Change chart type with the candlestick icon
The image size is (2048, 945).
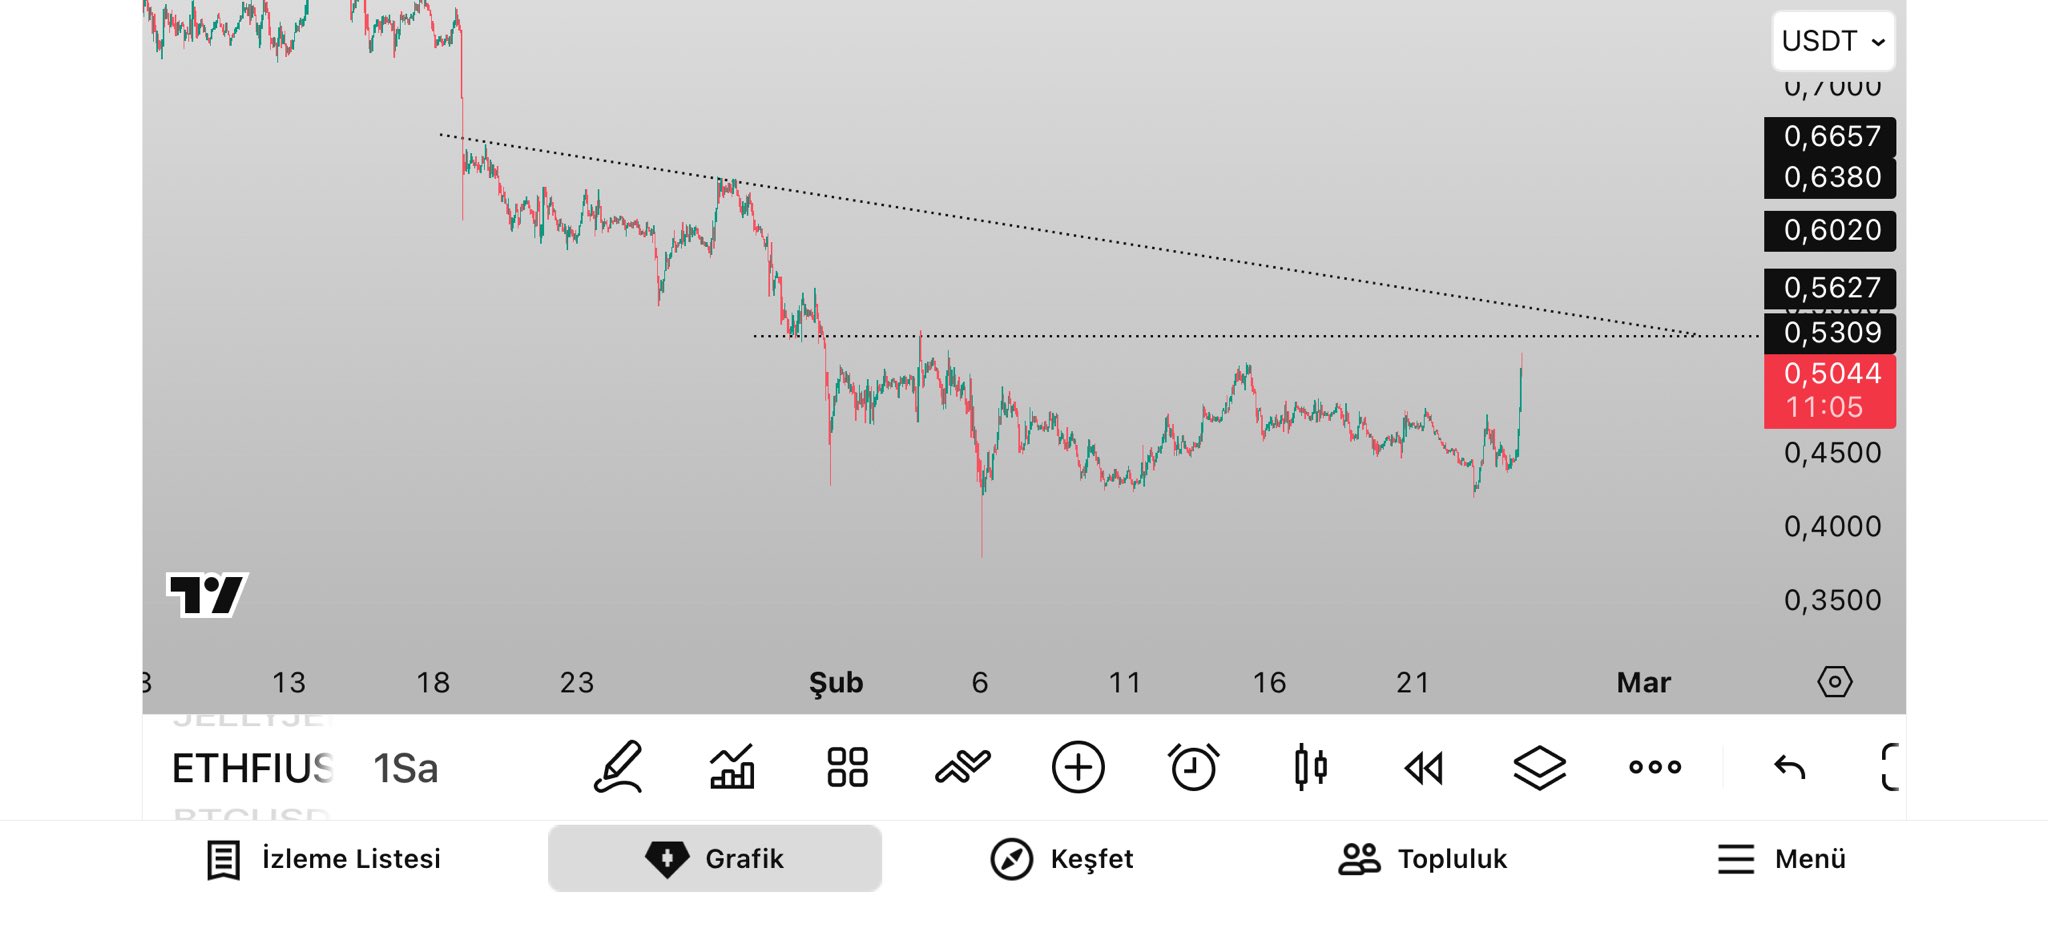point(1310,768)
